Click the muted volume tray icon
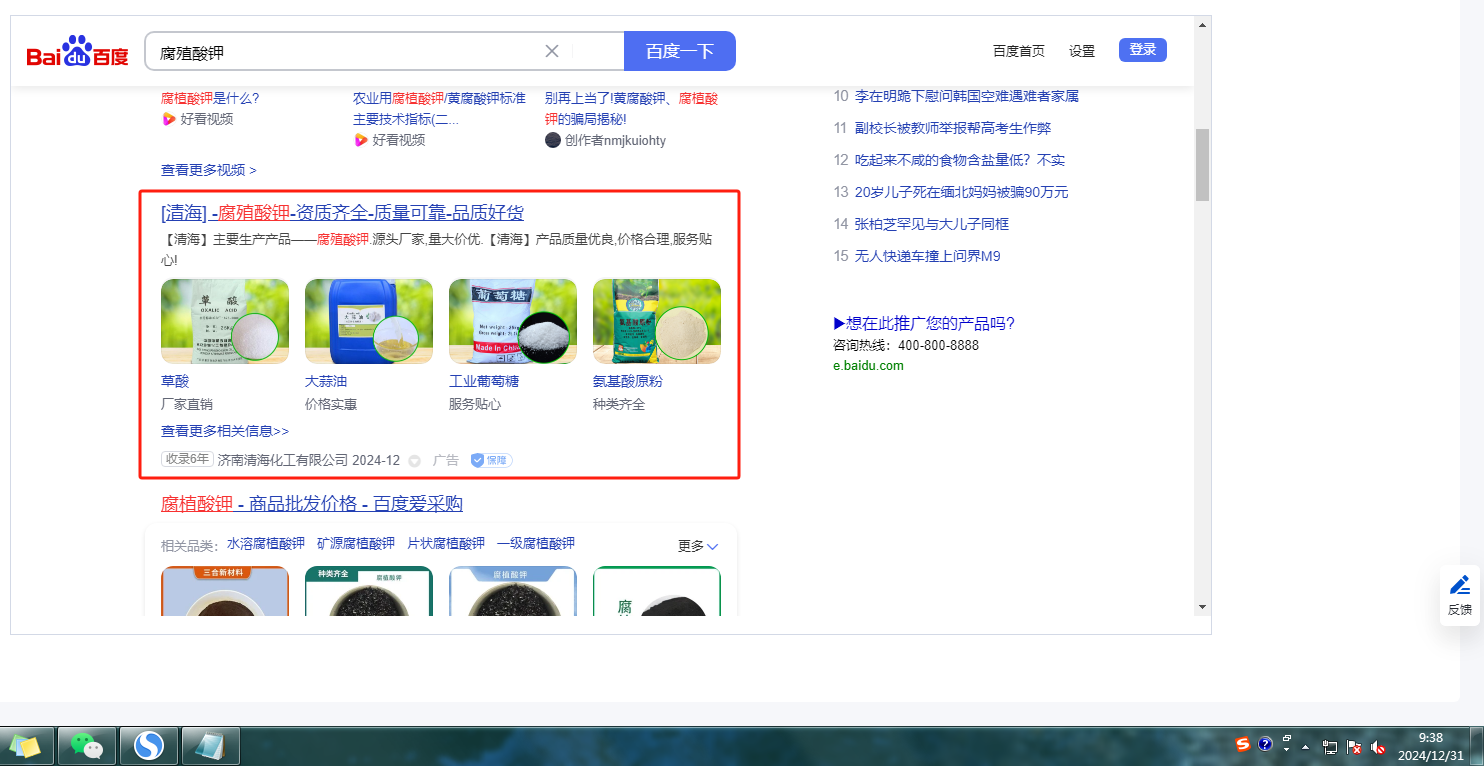1484x766 pixels. click(x=1378, y=747)
